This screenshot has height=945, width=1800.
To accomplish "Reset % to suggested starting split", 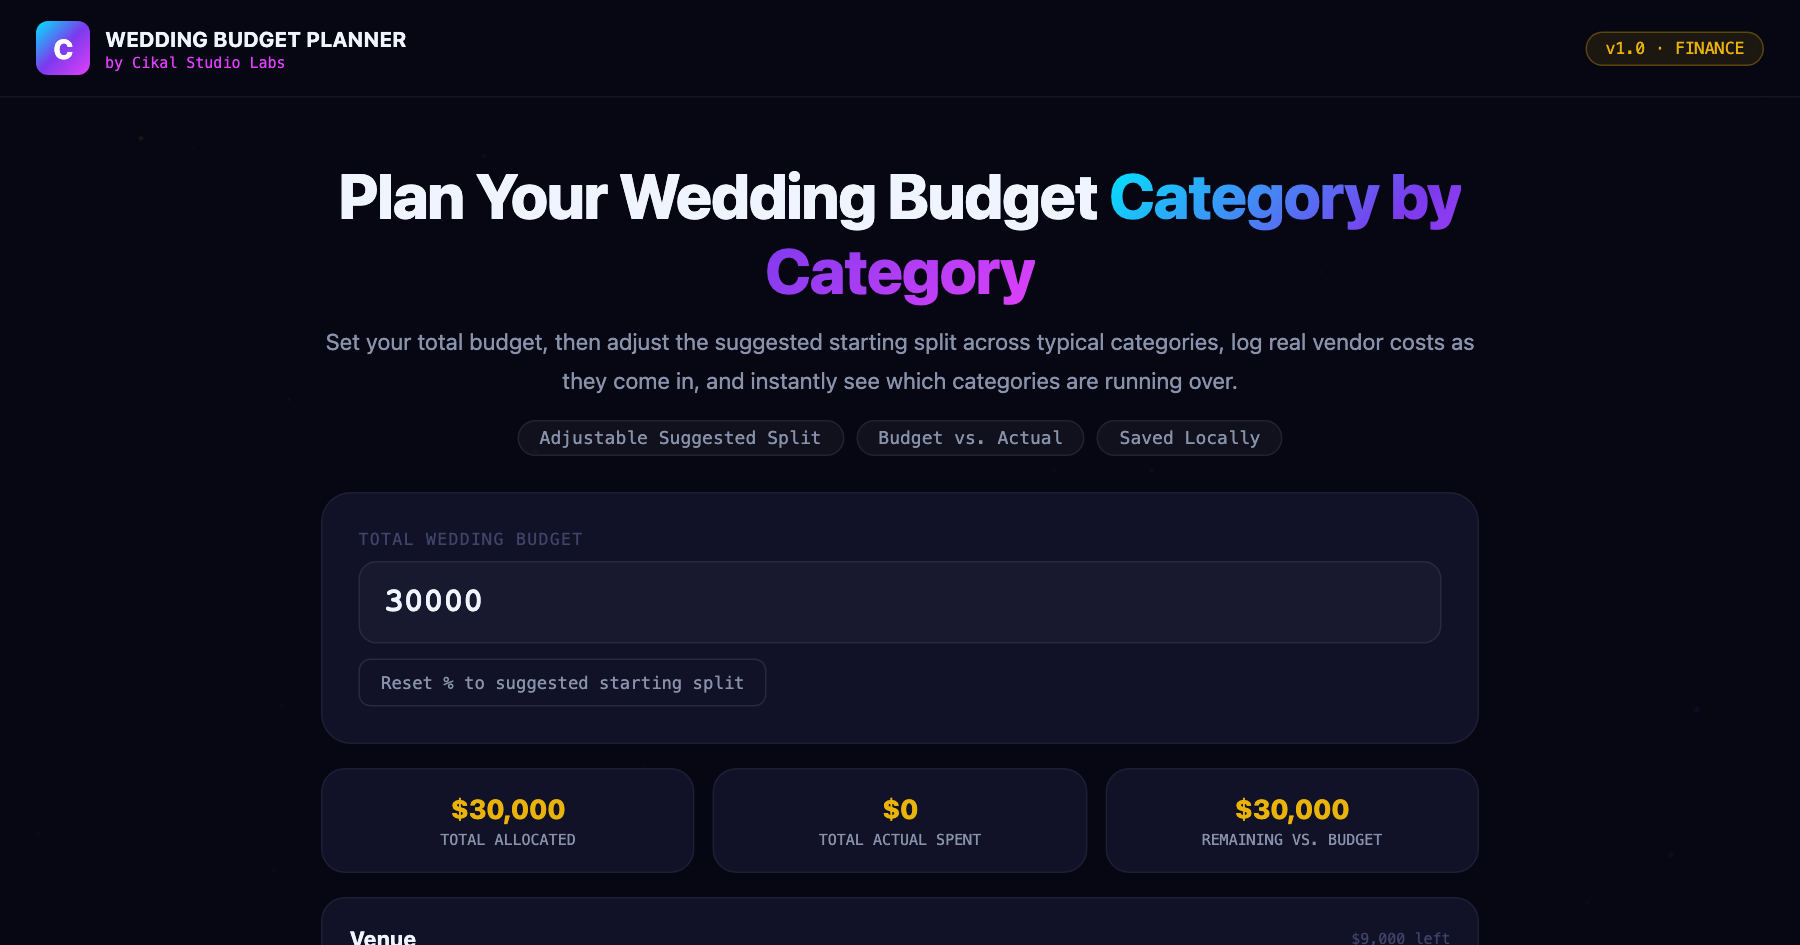I will pyautogui.click(x=562, y=683).
